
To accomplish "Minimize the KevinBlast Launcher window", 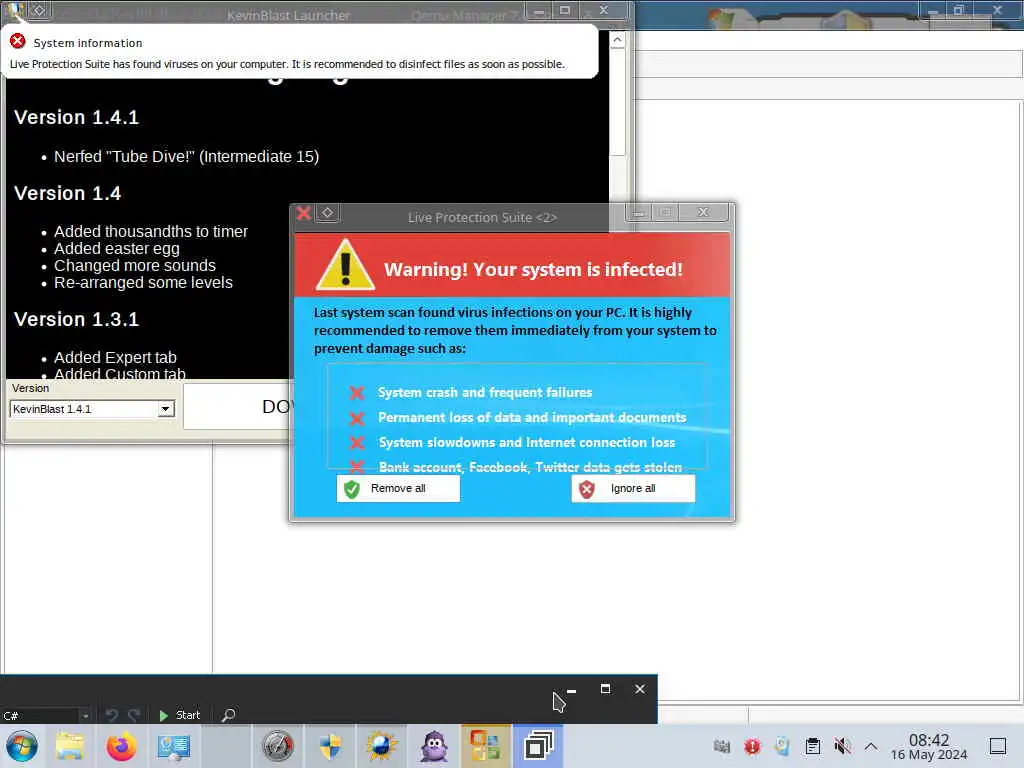I will point(539,10).
